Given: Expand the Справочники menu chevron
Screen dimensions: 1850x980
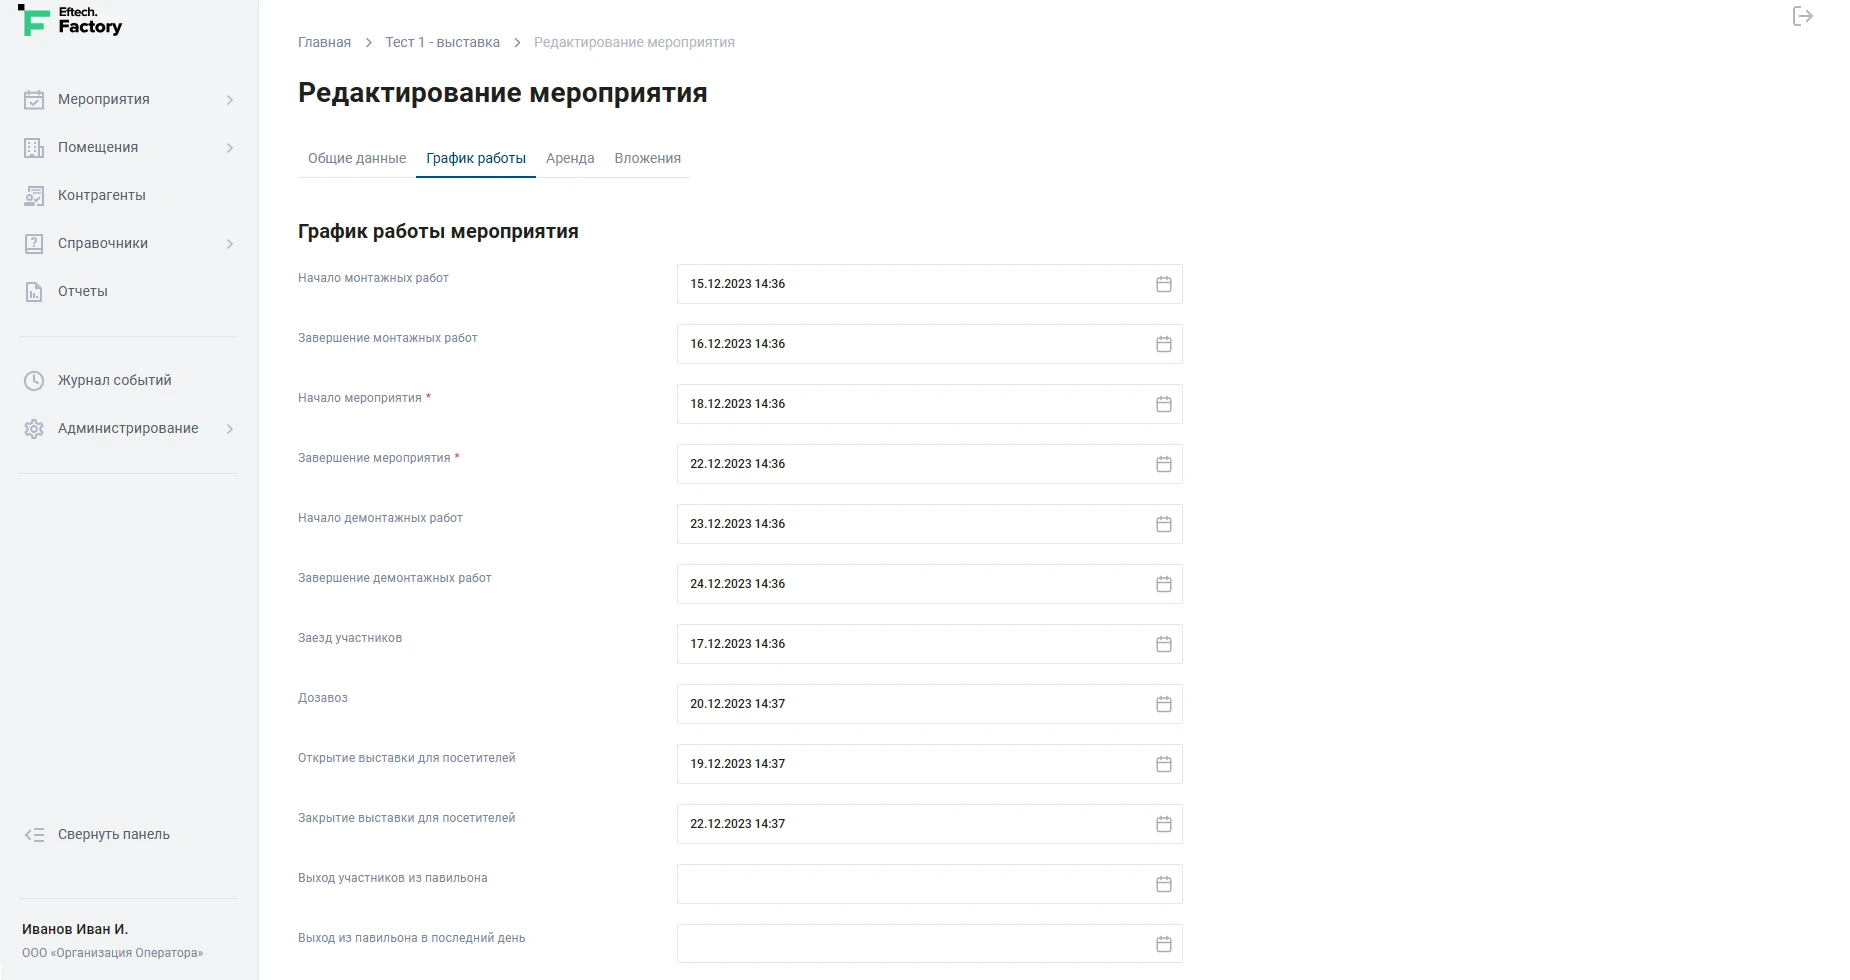Looking at the screenshot, I should click(229, 244).
